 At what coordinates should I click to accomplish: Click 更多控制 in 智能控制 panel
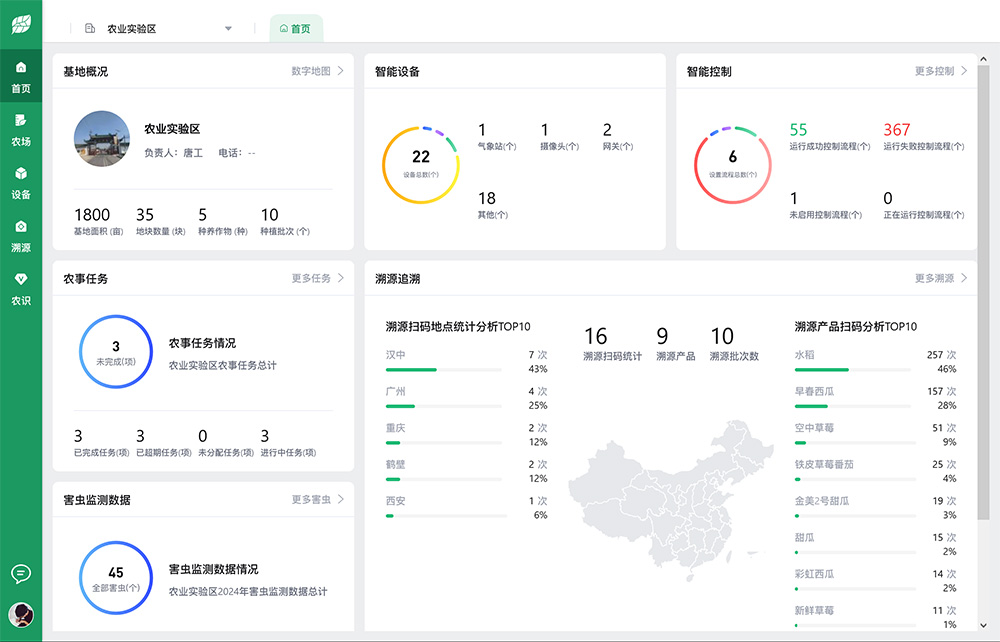941,71
